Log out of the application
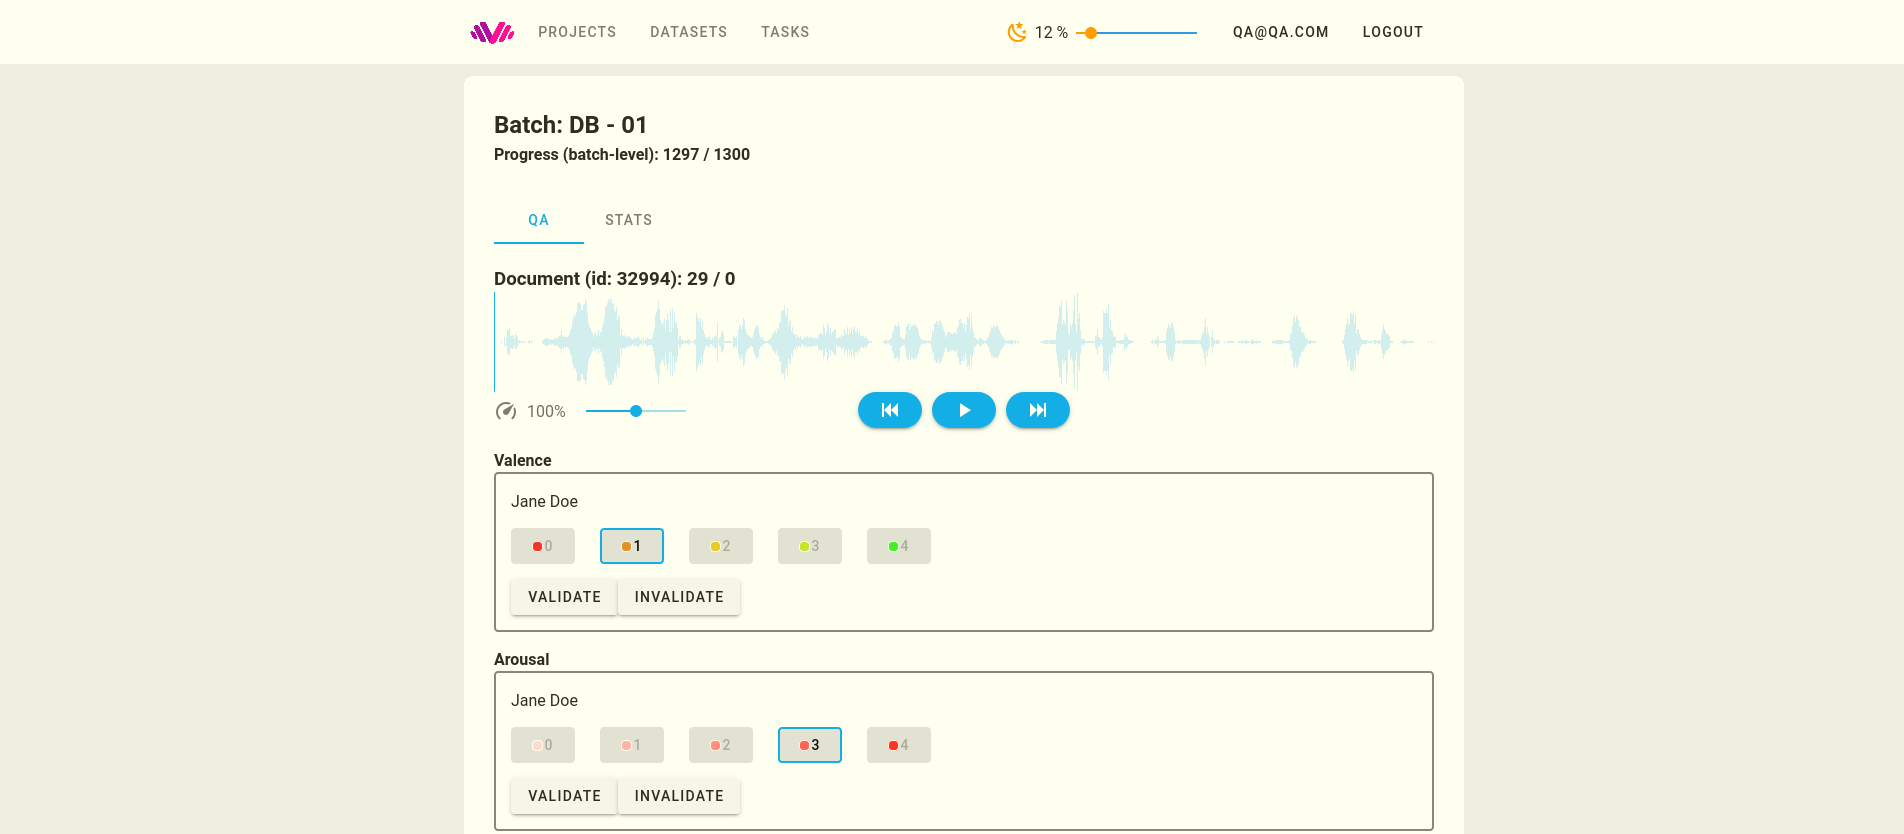Viewport: 1904px width, 834px height. point(1393,32)
